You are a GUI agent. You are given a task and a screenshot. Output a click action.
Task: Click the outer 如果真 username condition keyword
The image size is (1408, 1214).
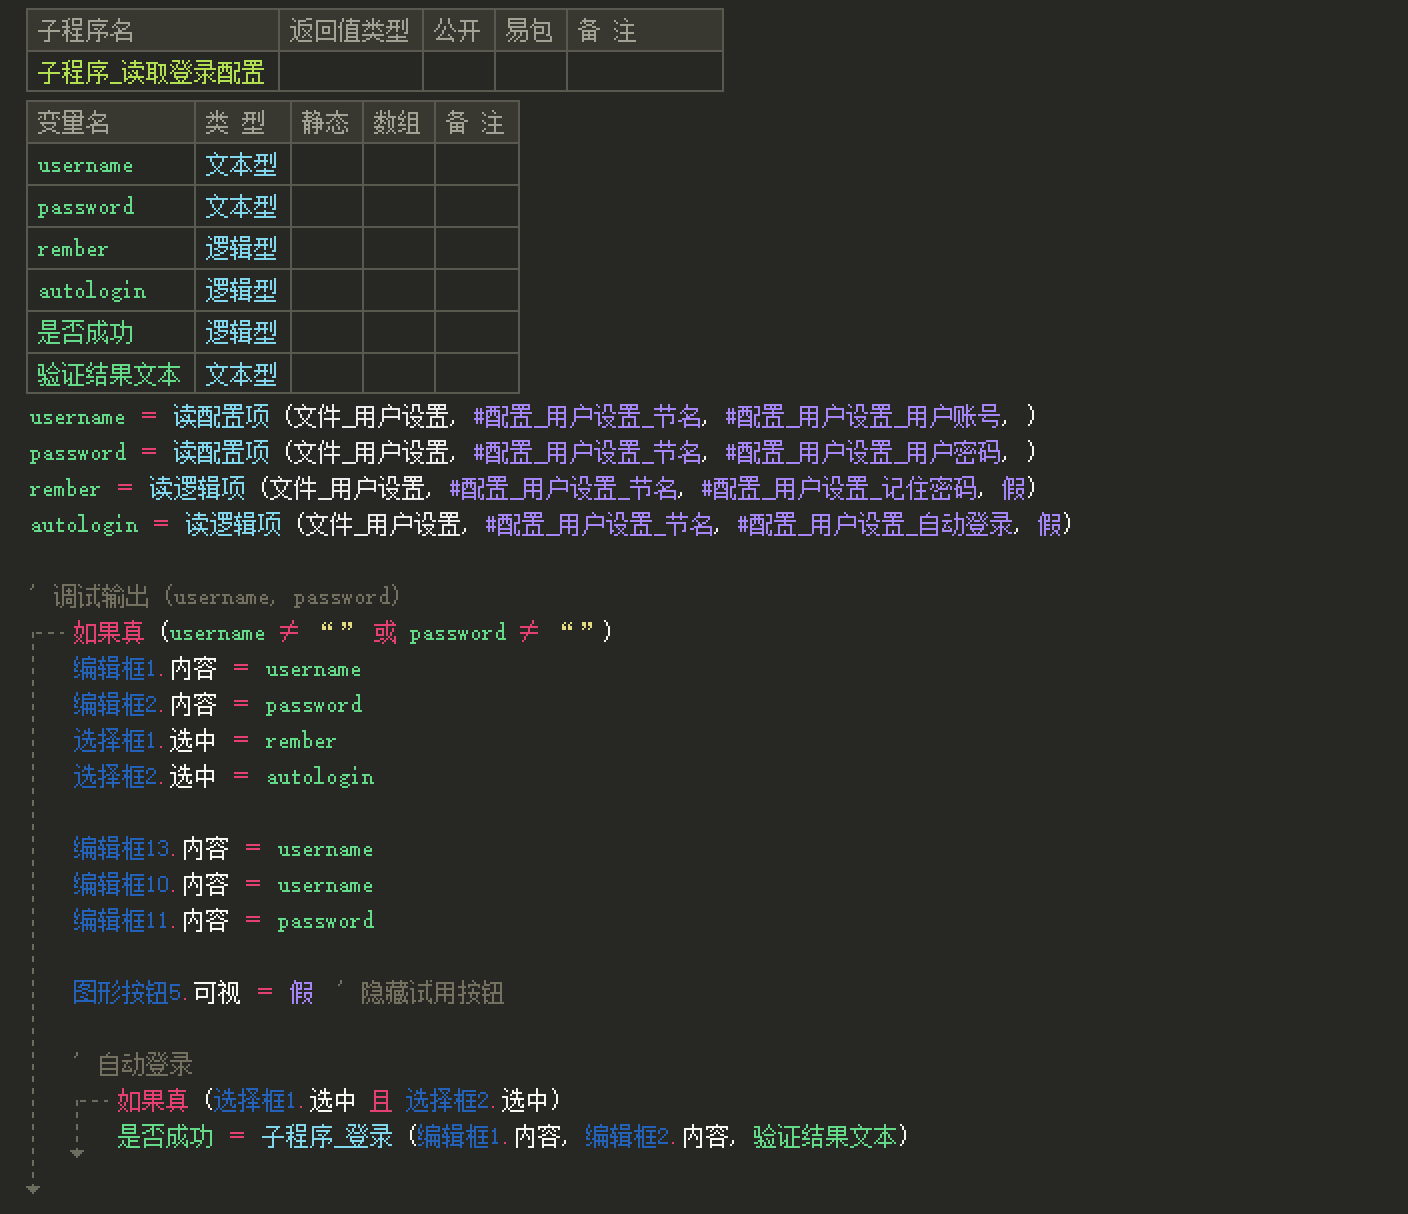pyautogui.click(x=109, y=632)
